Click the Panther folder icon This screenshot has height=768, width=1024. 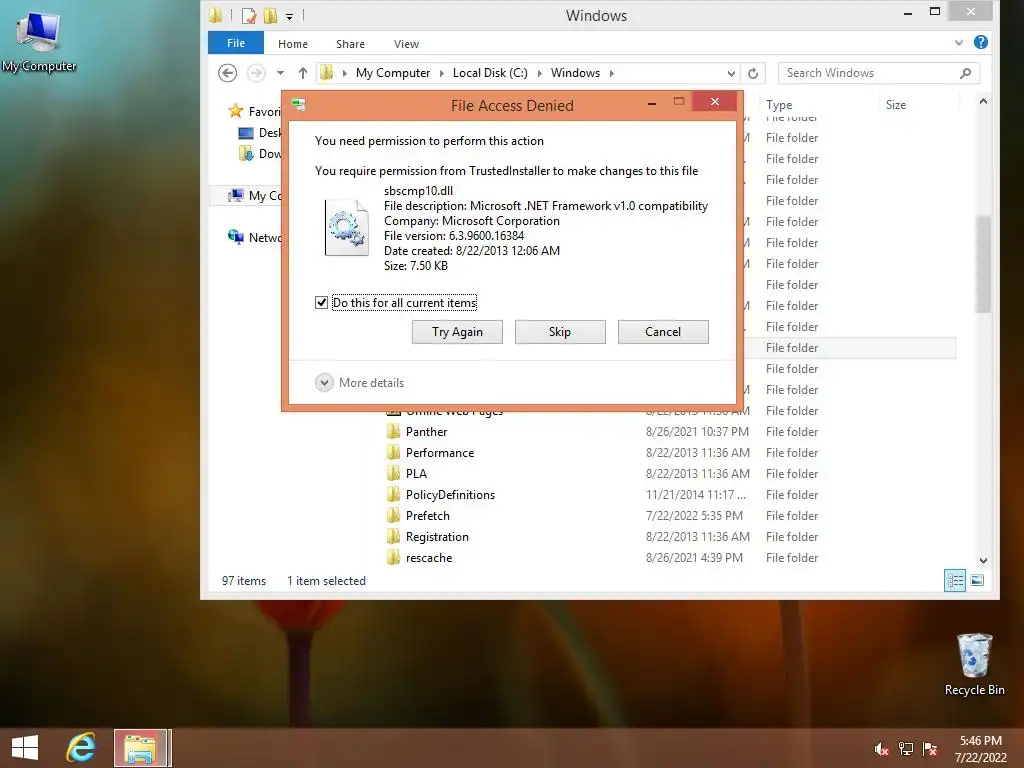click(393, 432)
